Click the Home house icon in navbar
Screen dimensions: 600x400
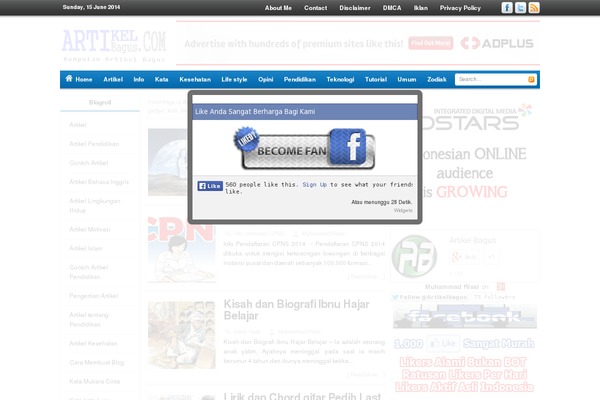pos(69,78)
